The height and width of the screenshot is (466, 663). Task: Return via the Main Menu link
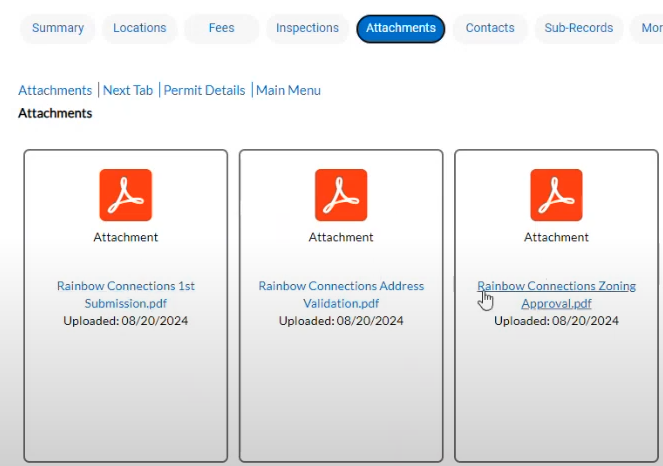point(288,90)
